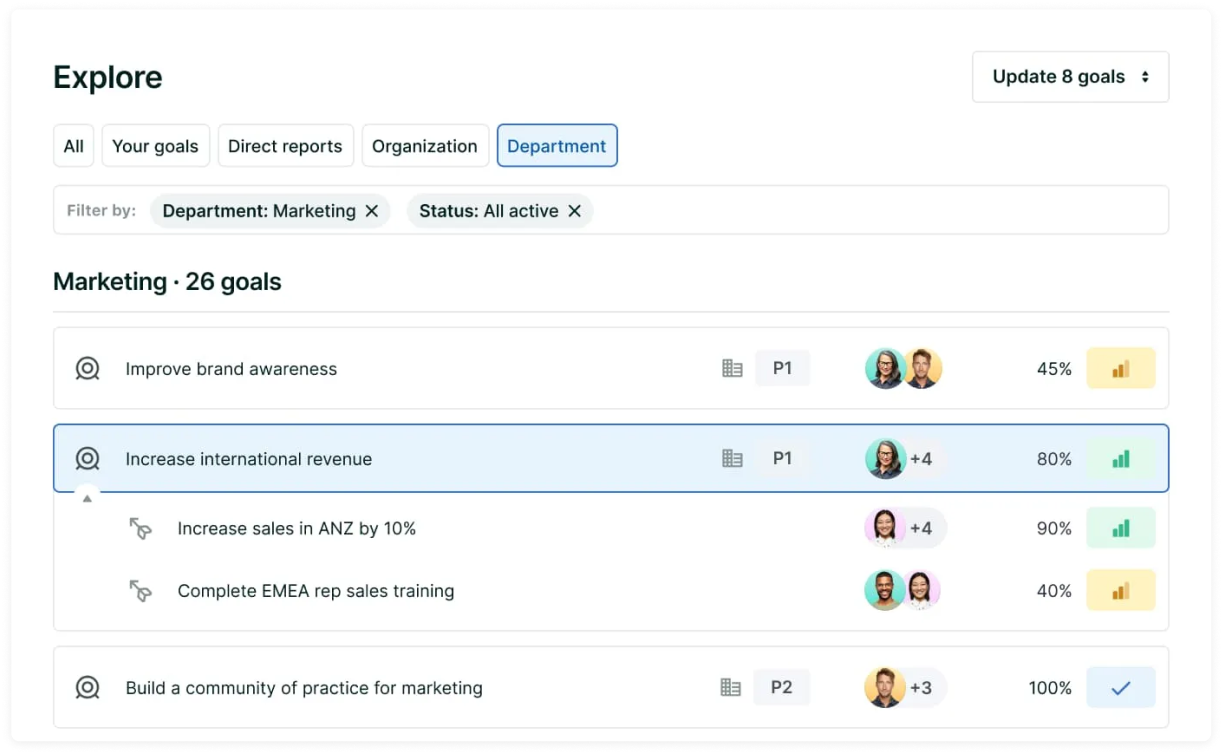The height and width of the screenshot is (755, 1223).
Task: Click the 100% progress value
Action: [1050, 688]
